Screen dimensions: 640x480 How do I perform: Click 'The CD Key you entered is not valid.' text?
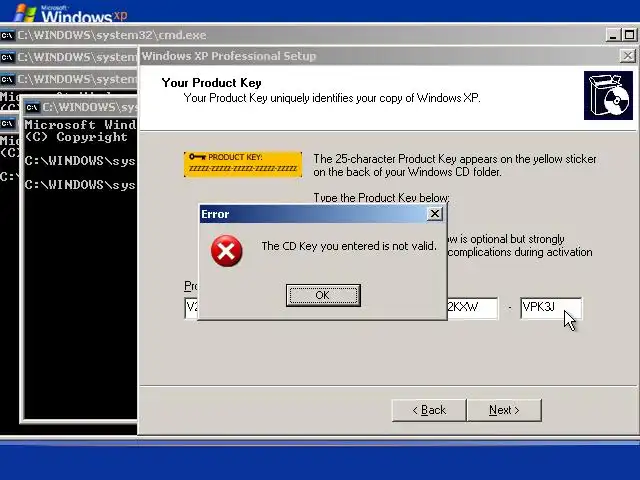[x=349, y=246]
